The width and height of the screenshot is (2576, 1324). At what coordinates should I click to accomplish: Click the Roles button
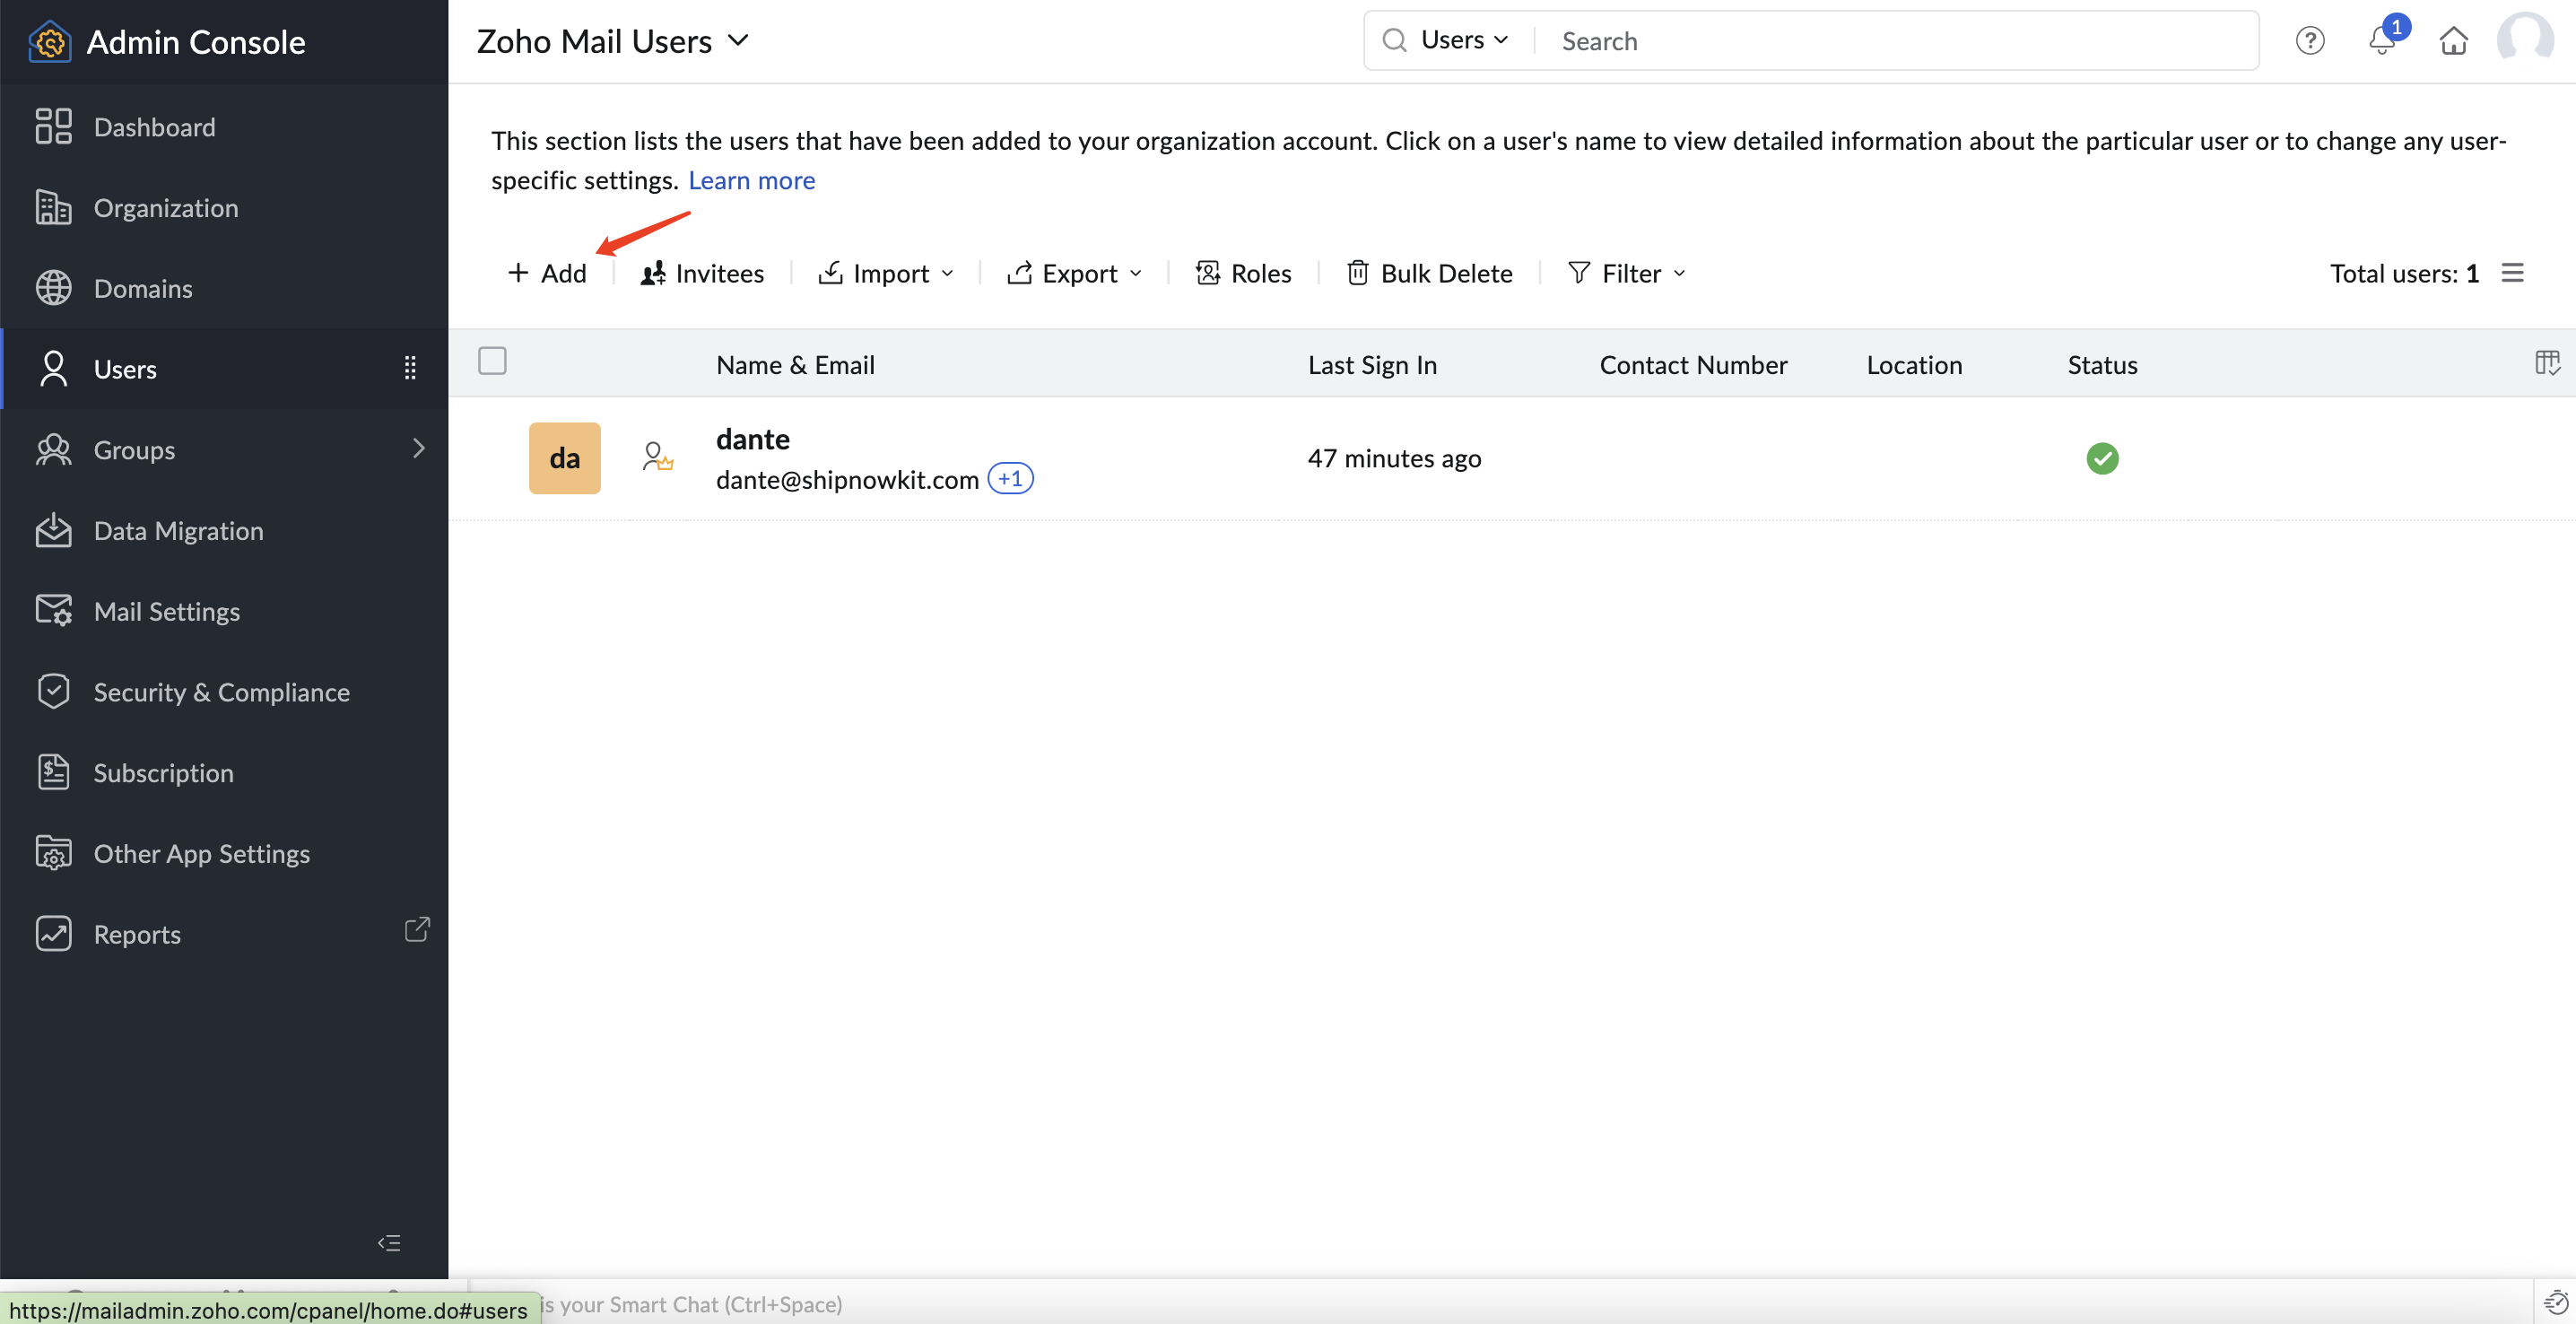tap(1244, 273)
